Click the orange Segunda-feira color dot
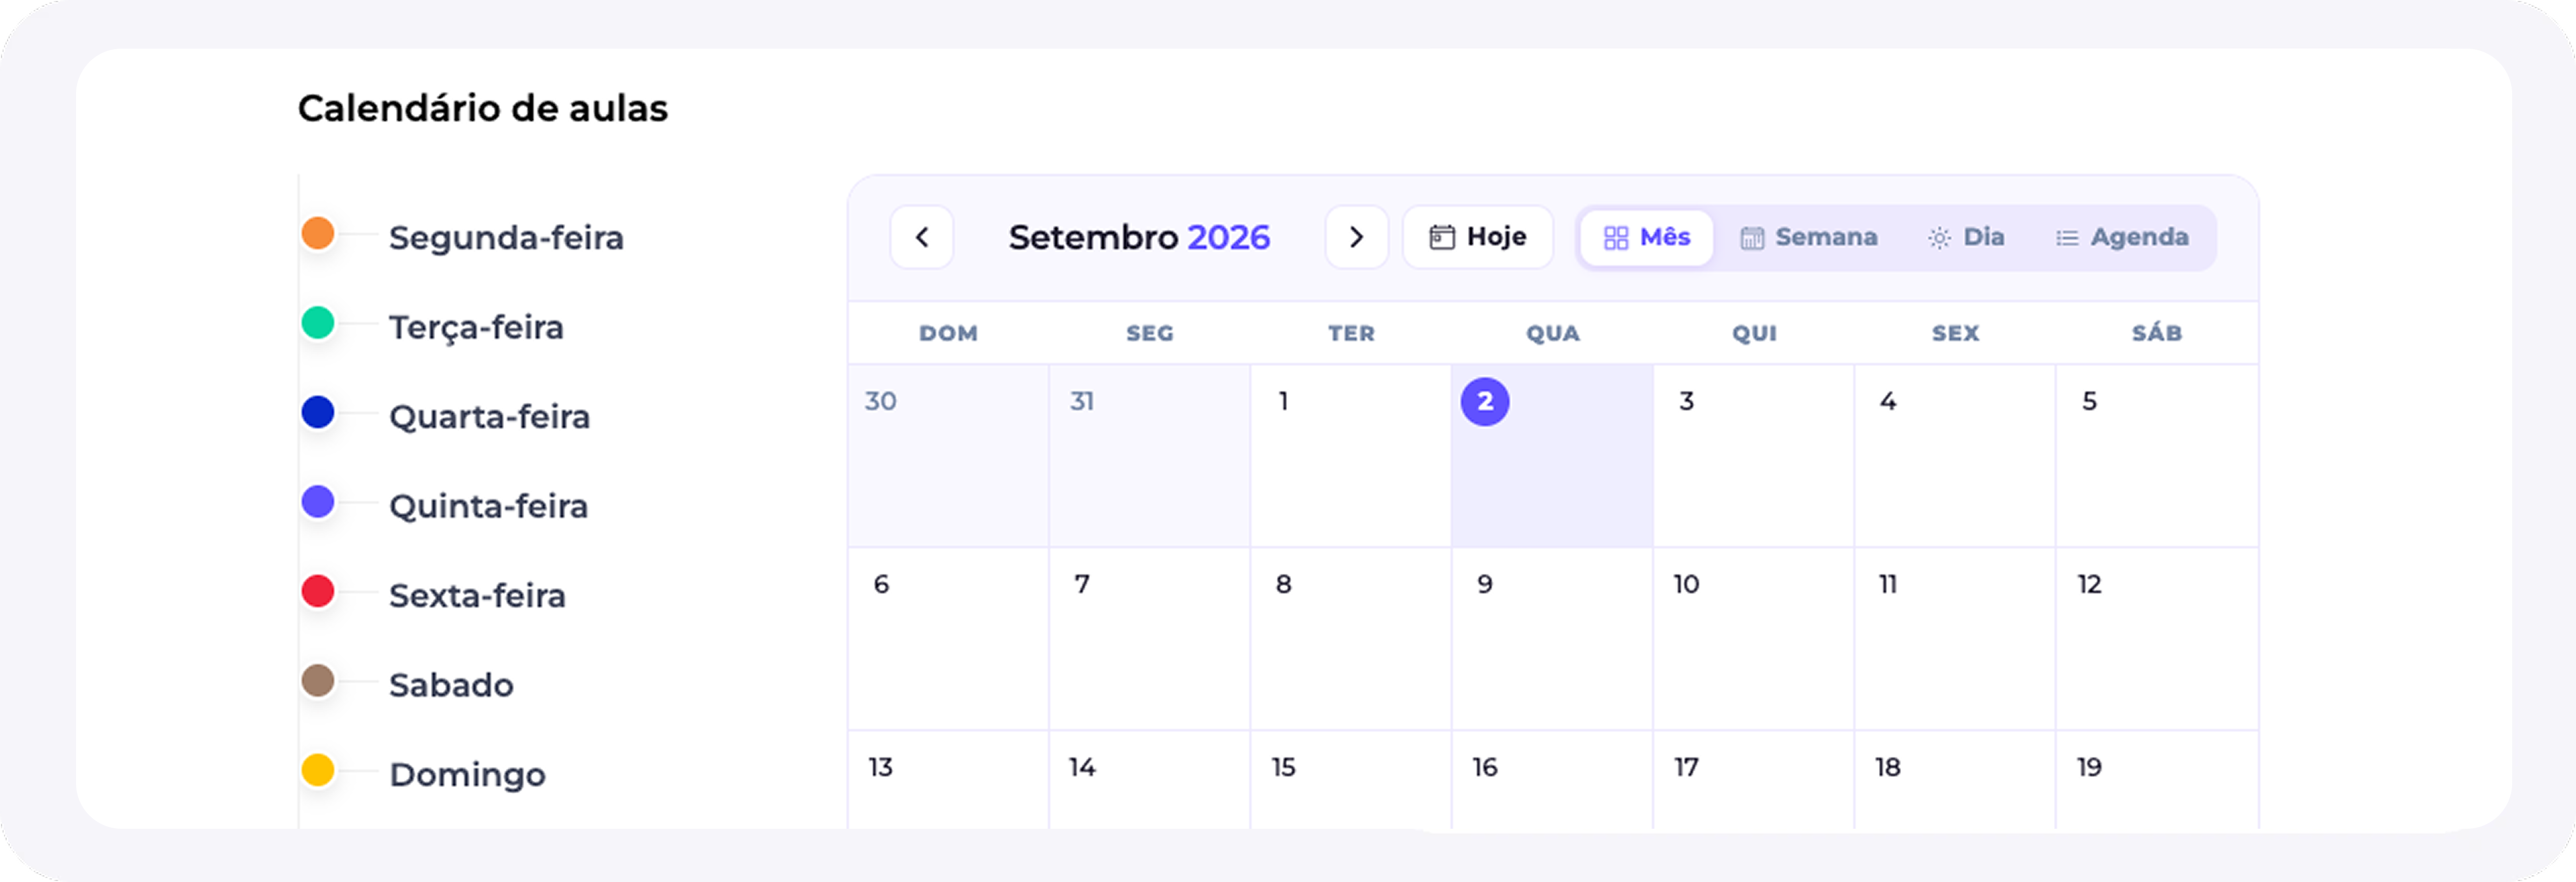Screen dimensions: 2576x882 click(x=318, y=233)
